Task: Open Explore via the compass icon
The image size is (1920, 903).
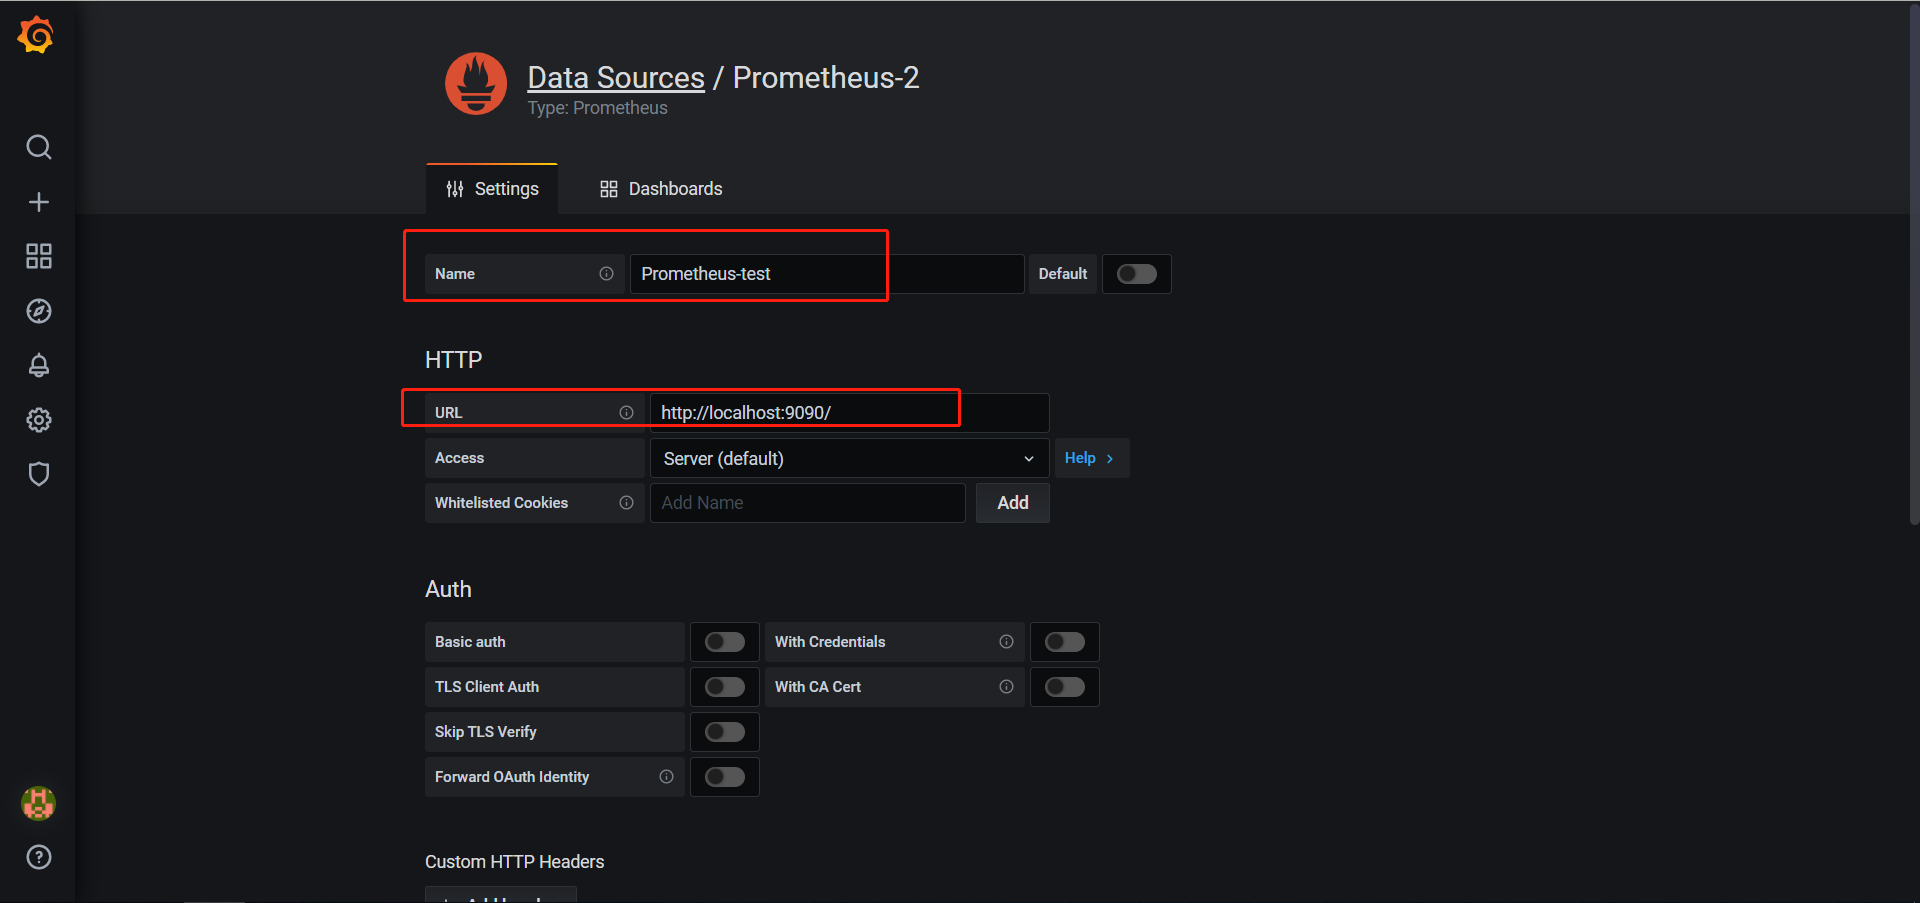Action: (38, 310)
